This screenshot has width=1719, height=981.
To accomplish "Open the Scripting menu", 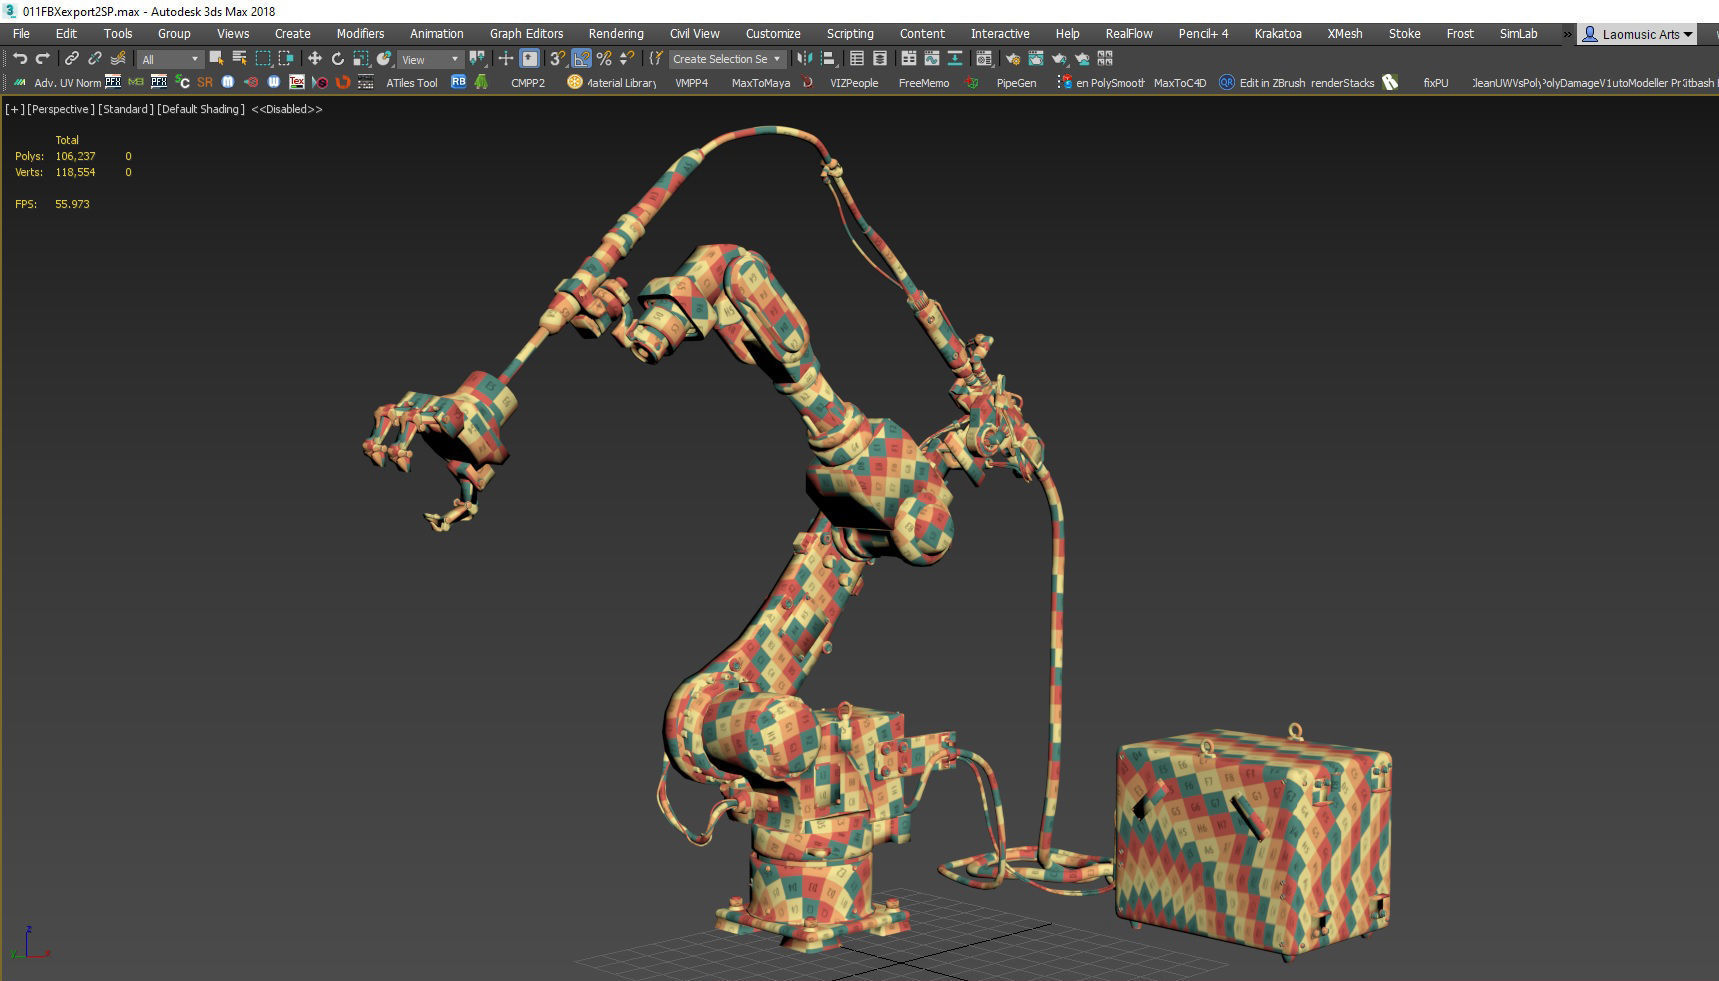I will (850, 33).
